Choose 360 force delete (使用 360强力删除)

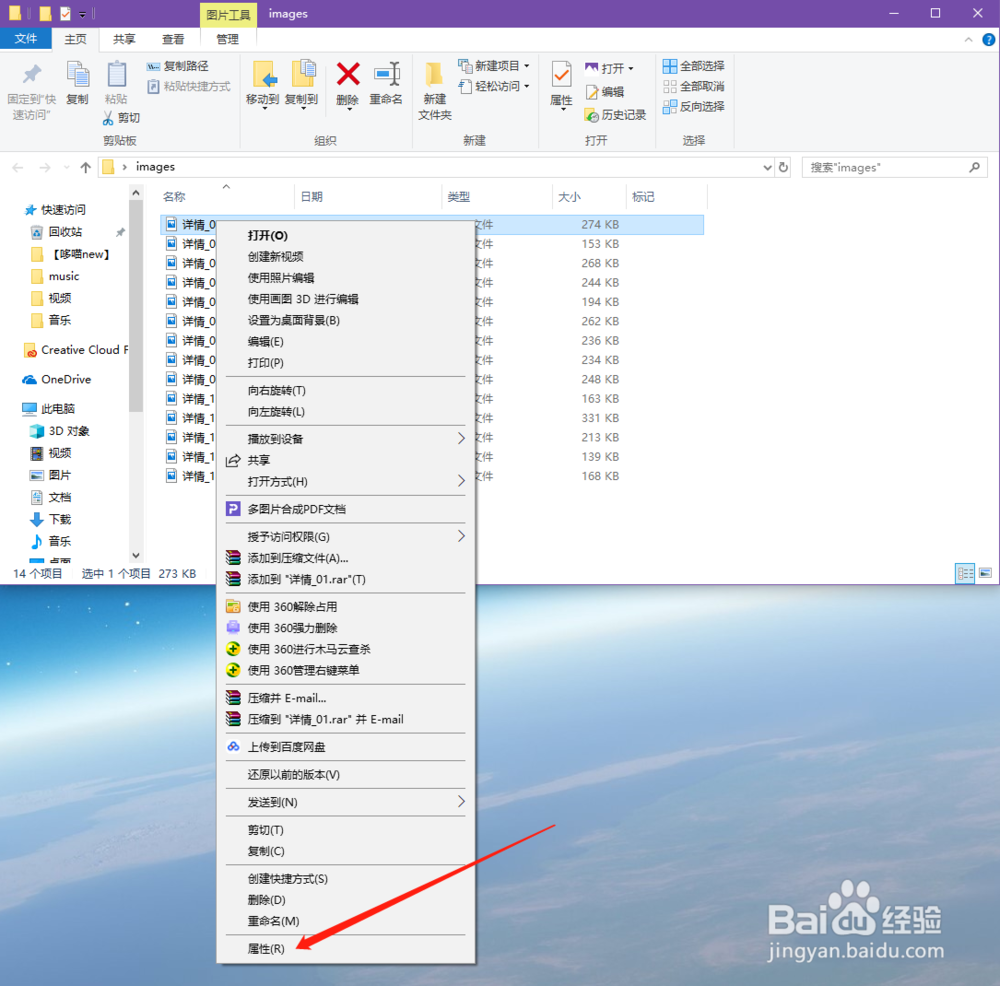[x=347, y=628]
